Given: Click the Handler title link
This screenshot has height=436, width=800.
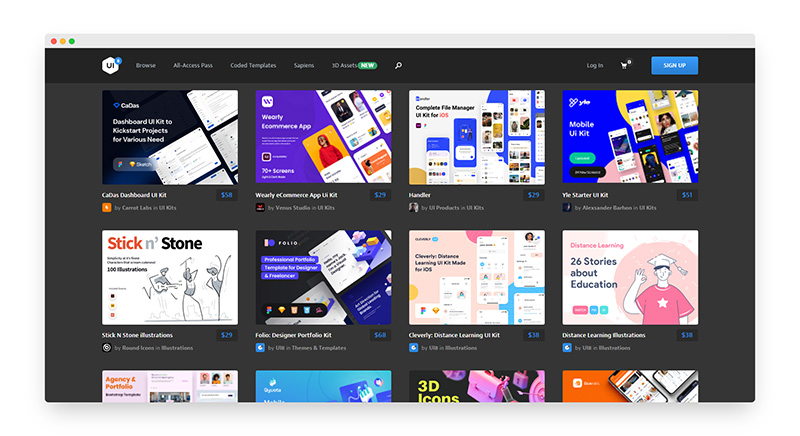Looking at the screenshot, I should pyautogui.click(x=419, y=195).
